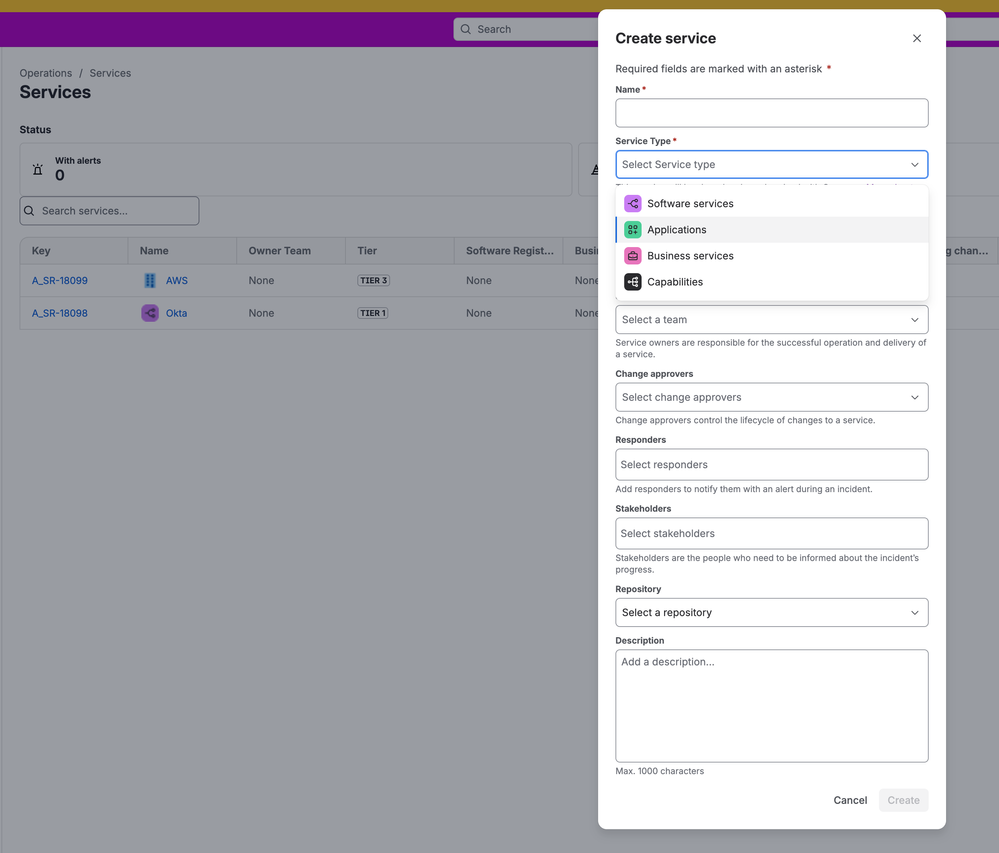This screenshot has width=999, height=853.
Task: Open the Okta service link
Action: [176, 313]
